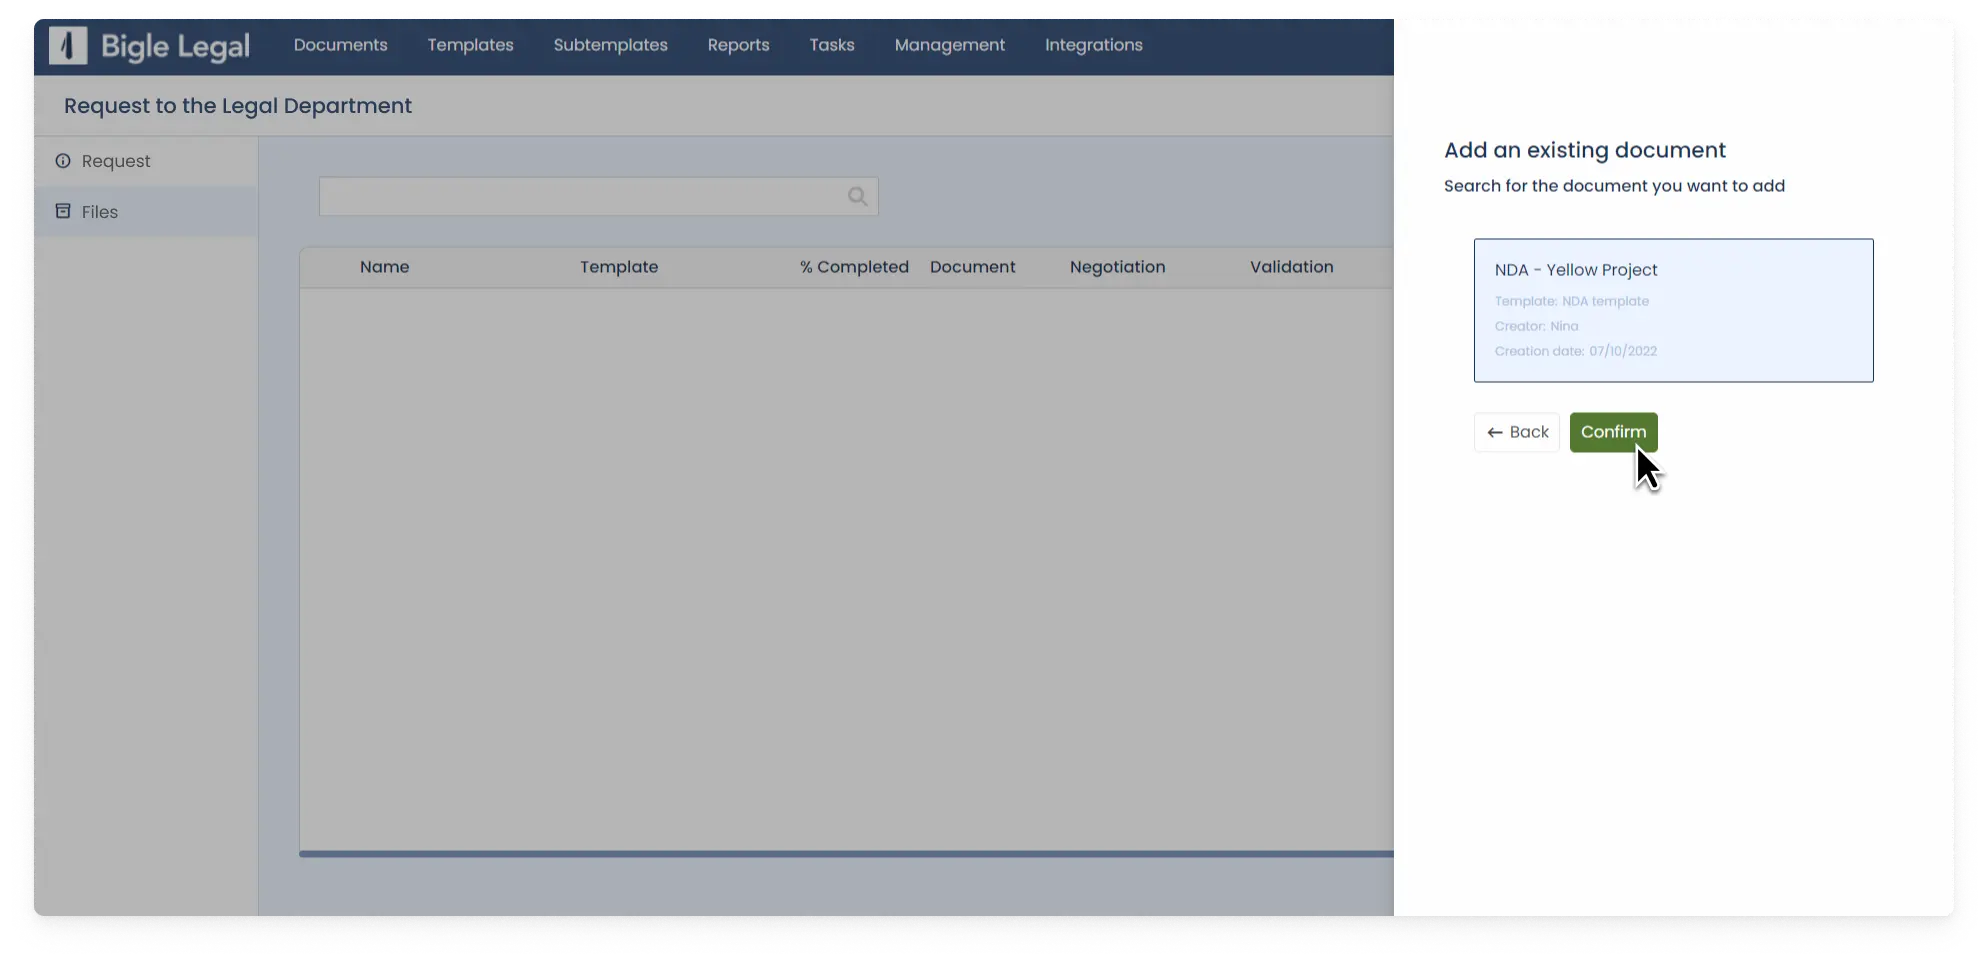Go to Subtemplates in the navbar
Viewport: 1988px width, 966px height.
(610, 45)
